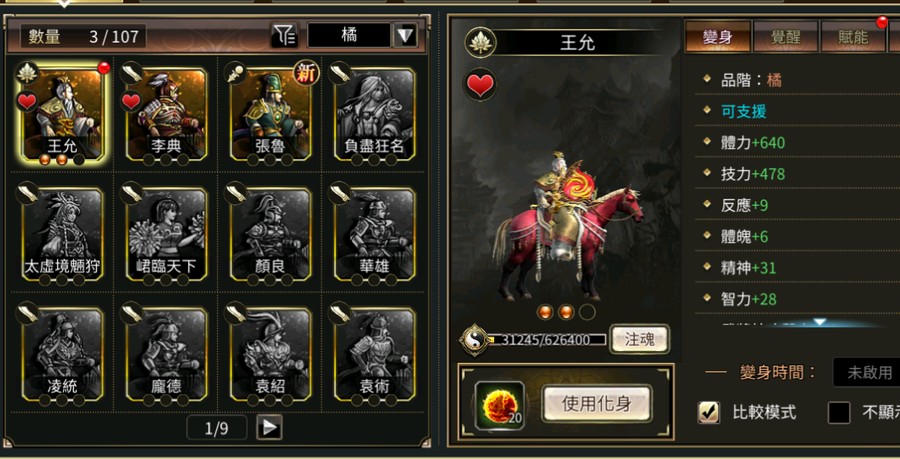Click the sword icon on 顏良 card
The height and width of the screenshot is (459, 900).
(x=235, y=193)
